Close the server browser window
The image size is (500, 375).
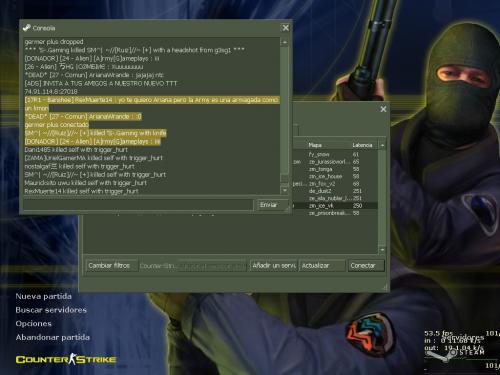pyautogui.click(x=383, y=109)
